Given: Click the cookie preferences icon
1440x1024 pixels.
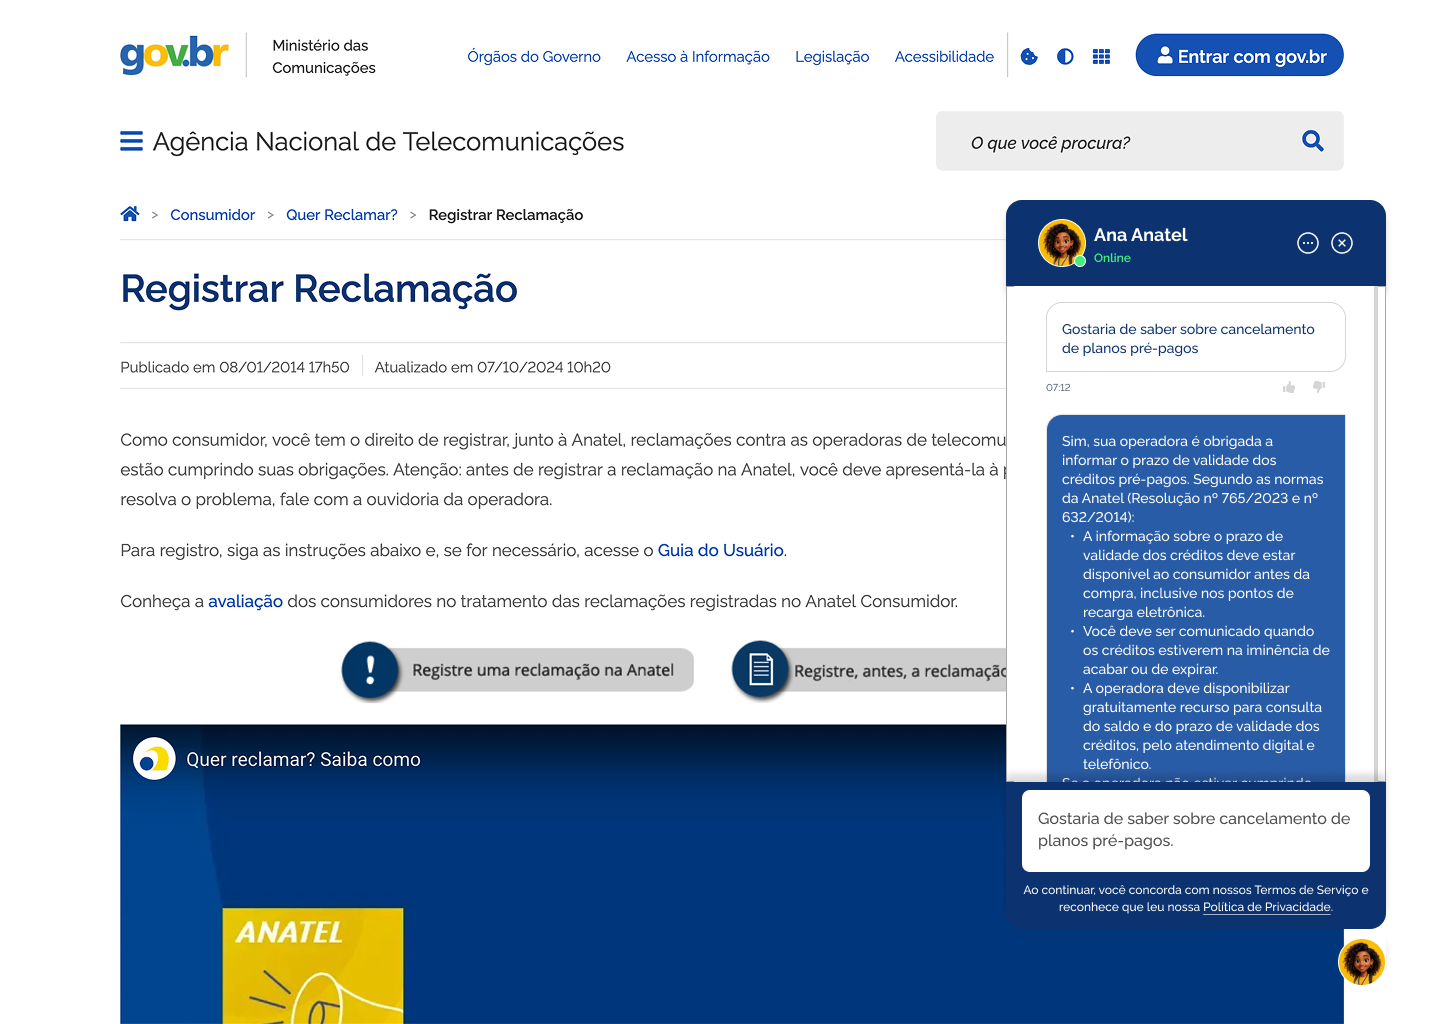Looking at the screenshot, I should tap(1029, 57).
